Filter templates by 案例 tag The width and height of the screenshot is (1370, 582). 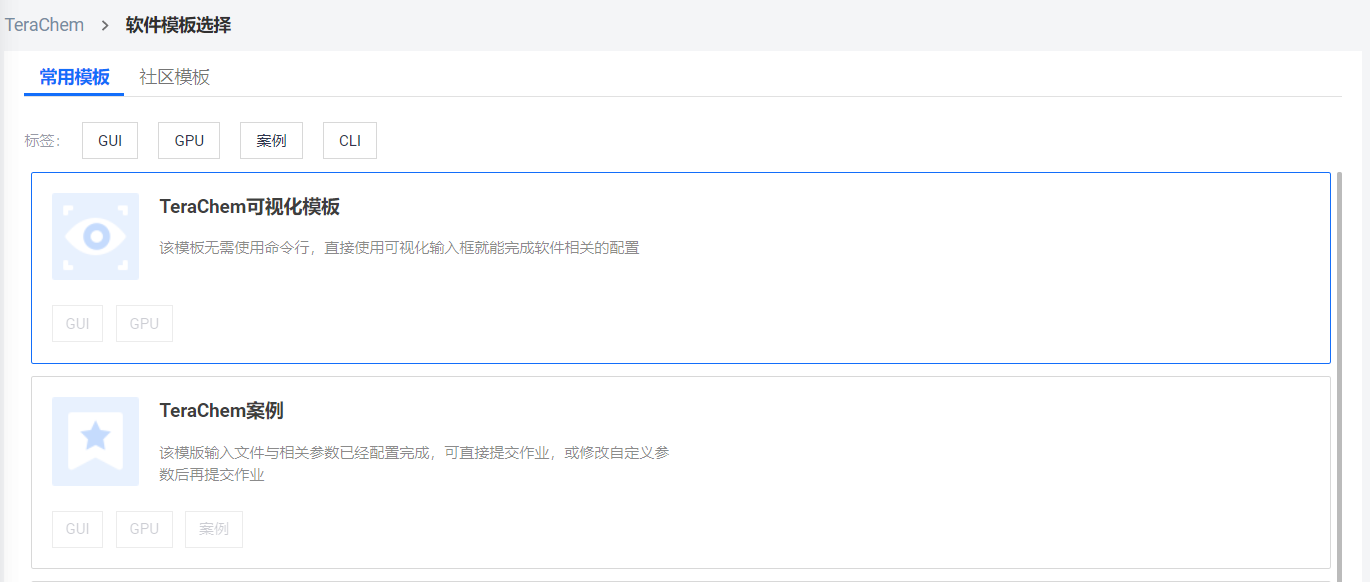(x=271, y=141)
